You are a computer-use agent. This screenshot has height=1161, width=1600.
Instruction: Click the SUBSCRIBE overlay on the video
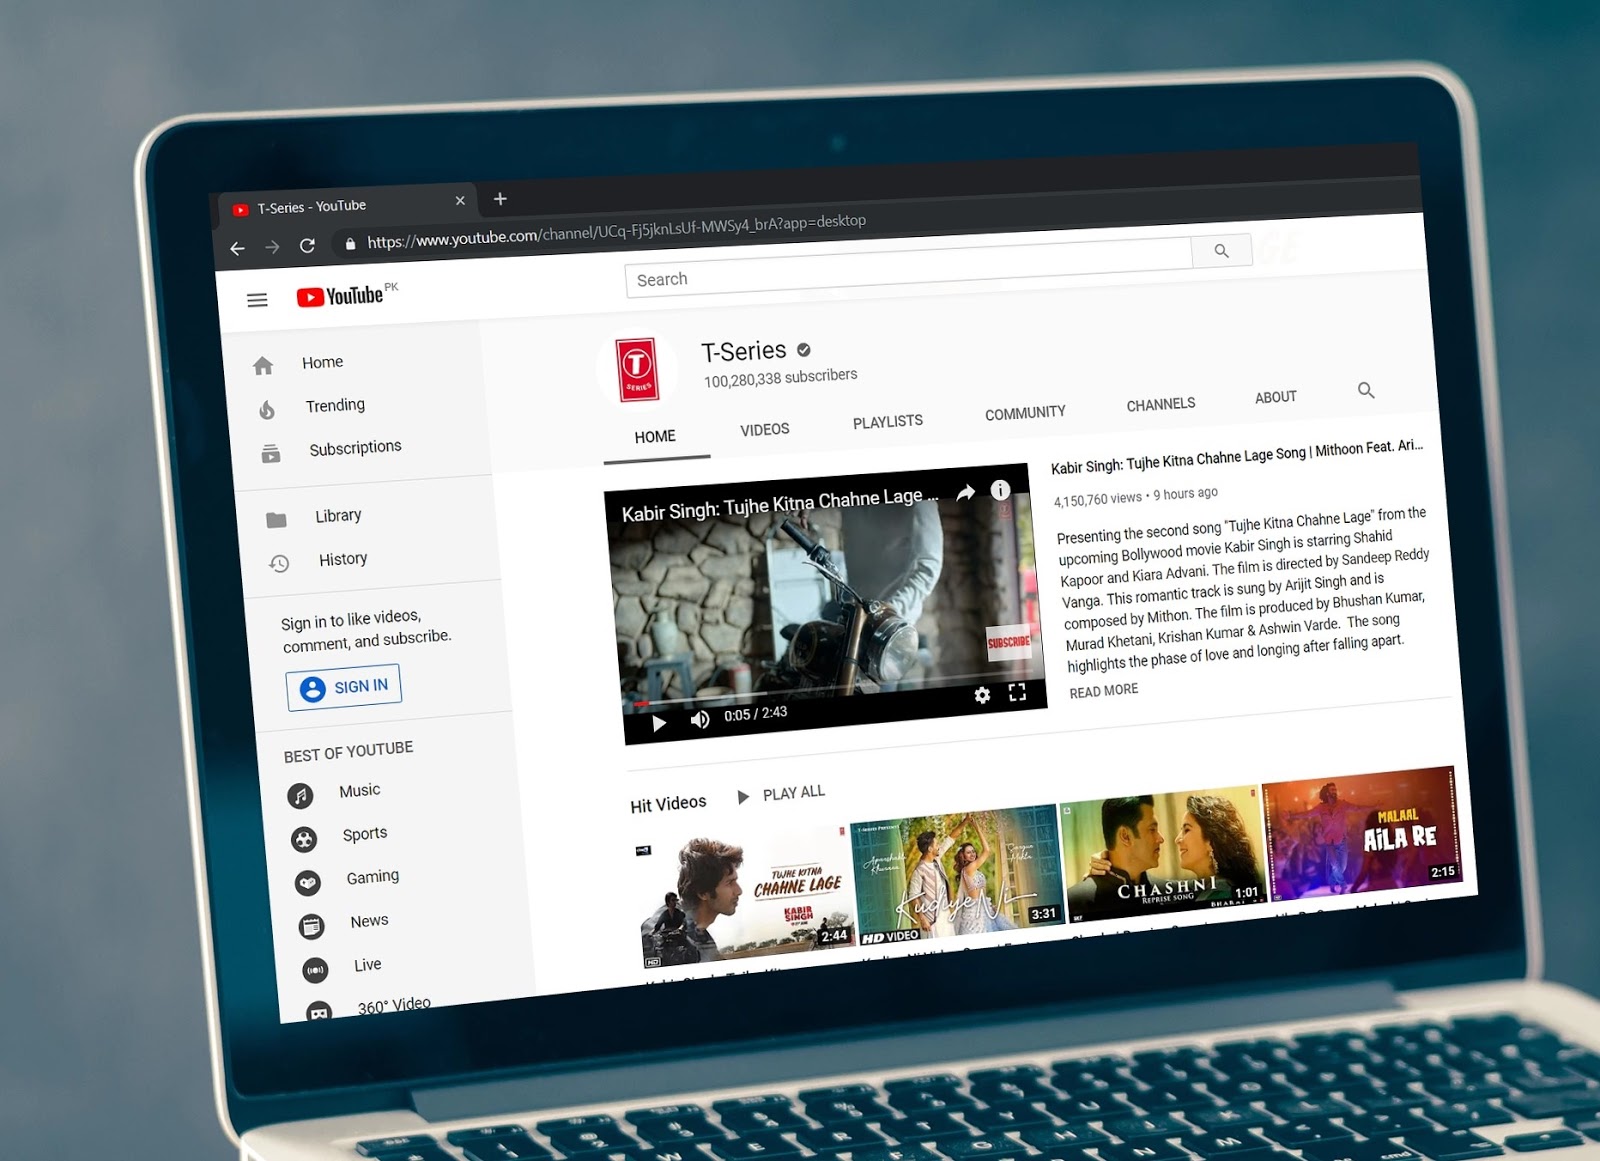click(1008, 641)
